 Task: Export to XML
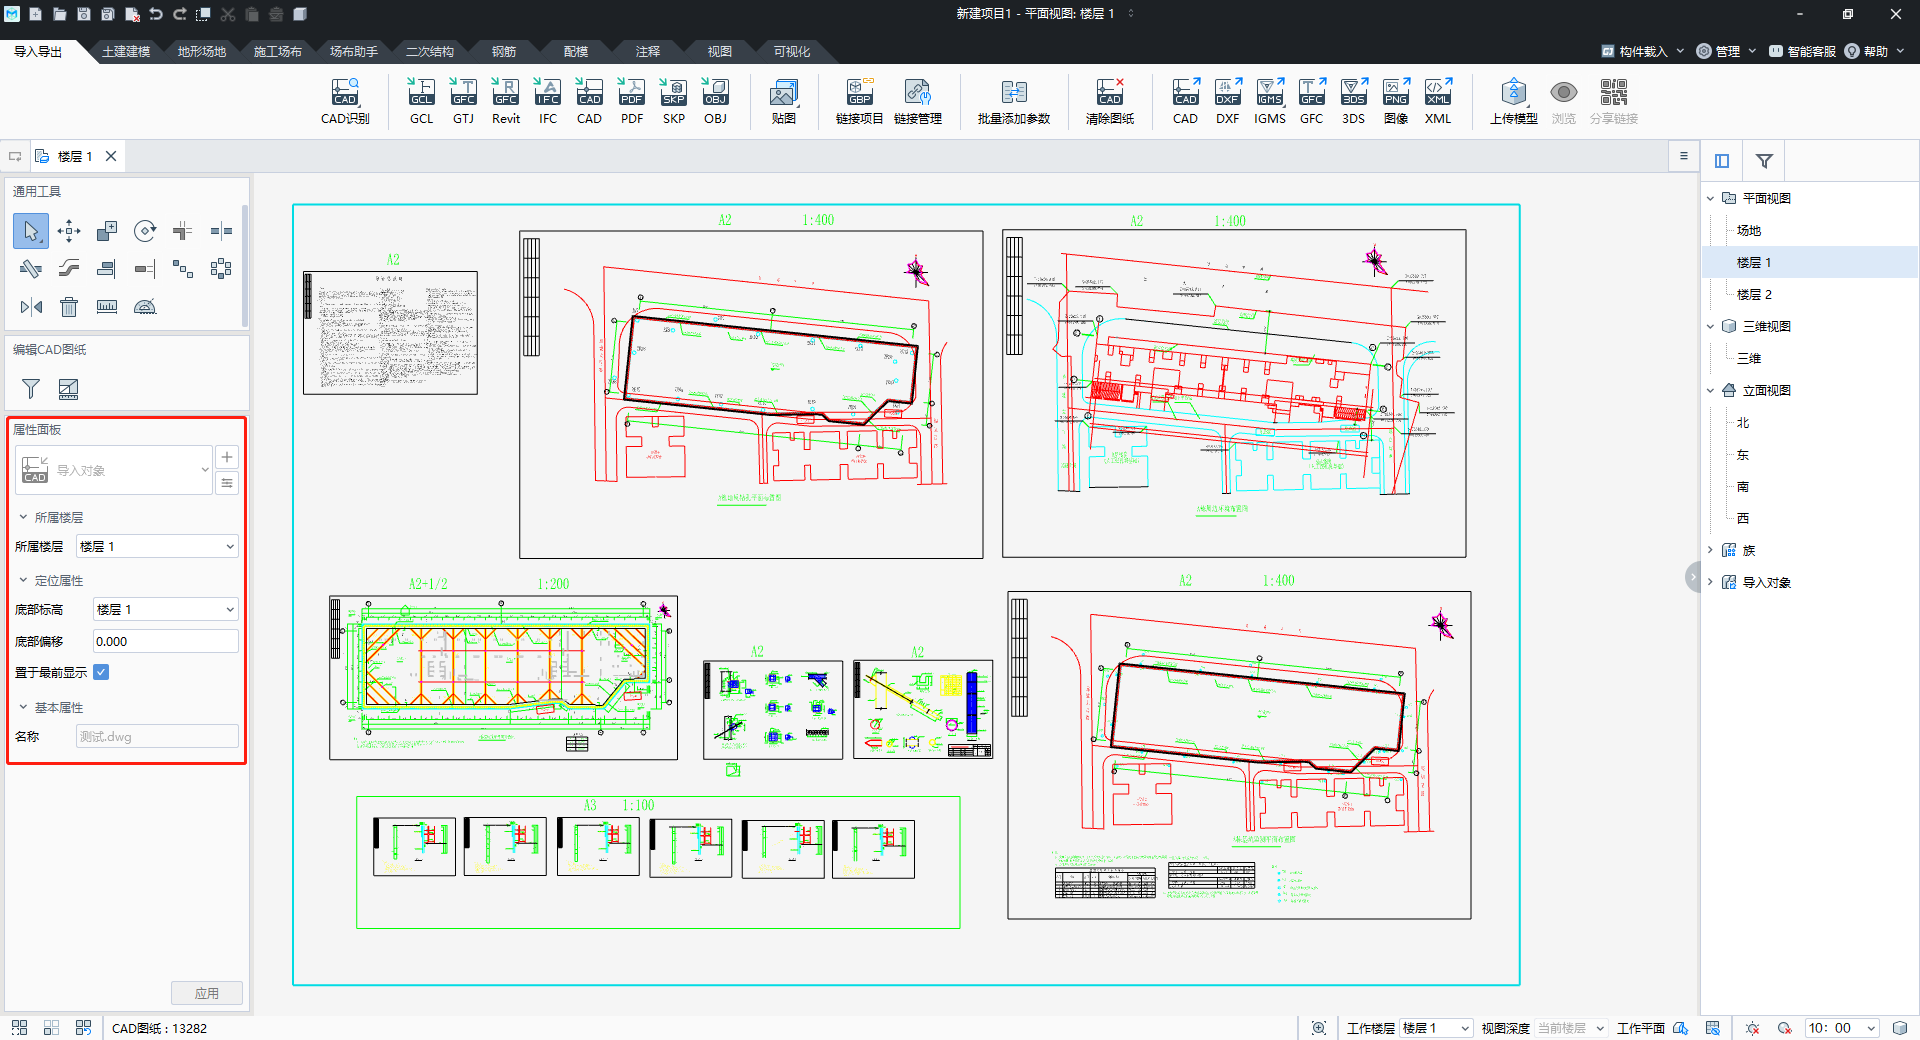(1438, 101)
